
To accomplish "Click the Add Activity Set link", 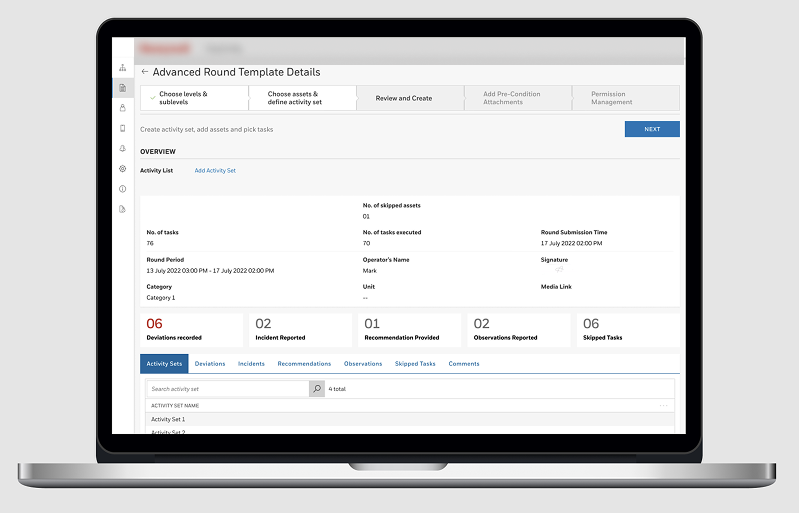I will pyautogui.click(x=215, y=171).
